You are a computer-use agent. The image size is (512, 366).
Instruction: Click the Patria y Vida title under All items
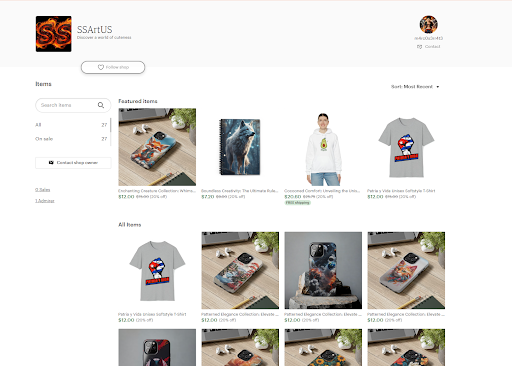pyautogui.click(x=152, y=314)
